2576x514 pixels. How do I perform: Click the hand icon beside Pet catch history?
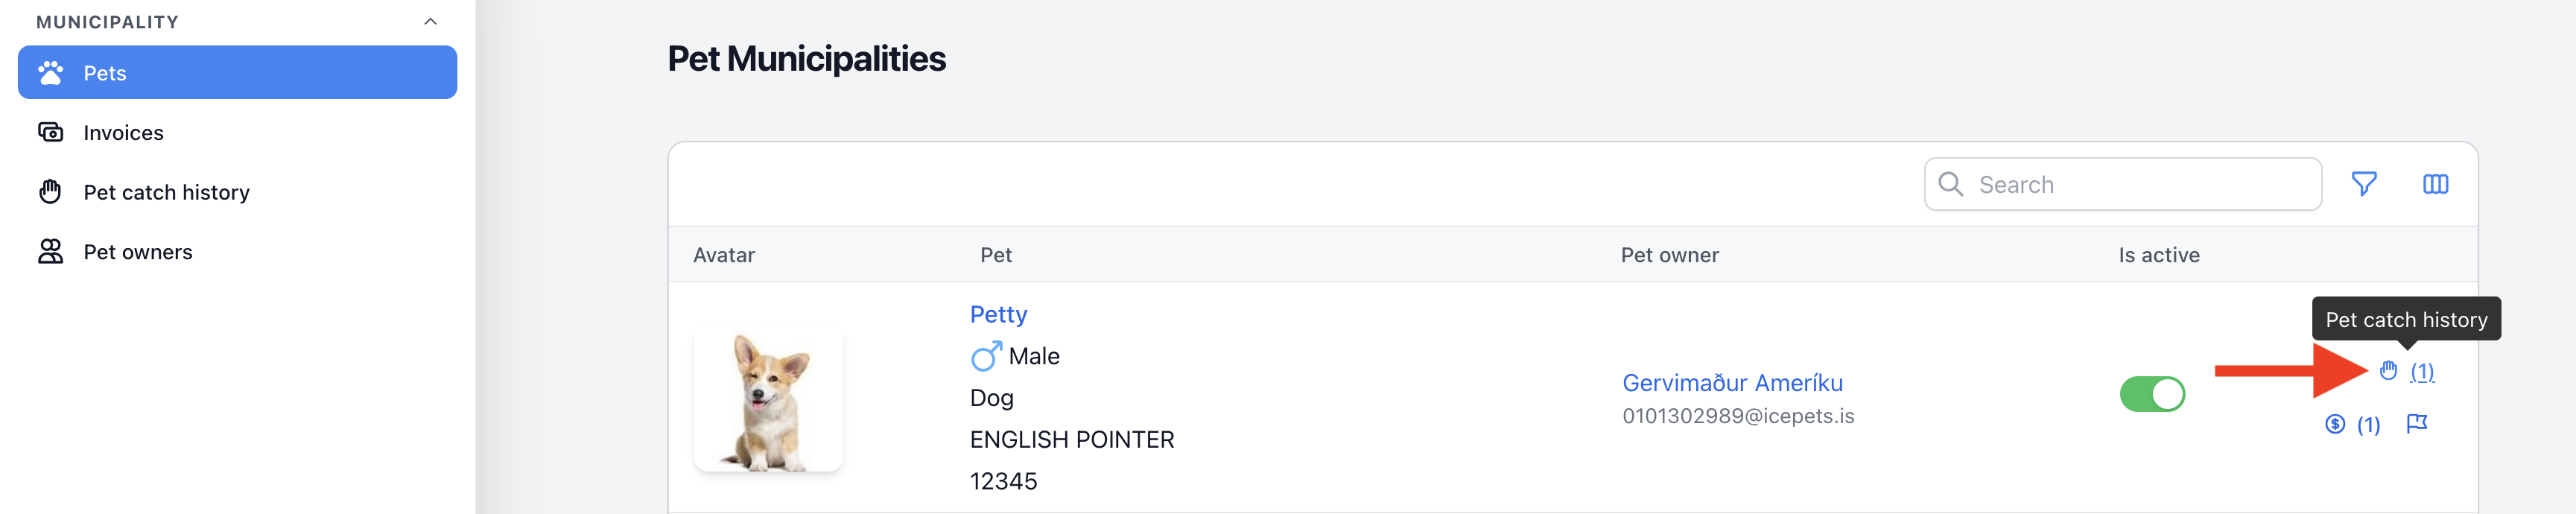(x=50, y=191)
